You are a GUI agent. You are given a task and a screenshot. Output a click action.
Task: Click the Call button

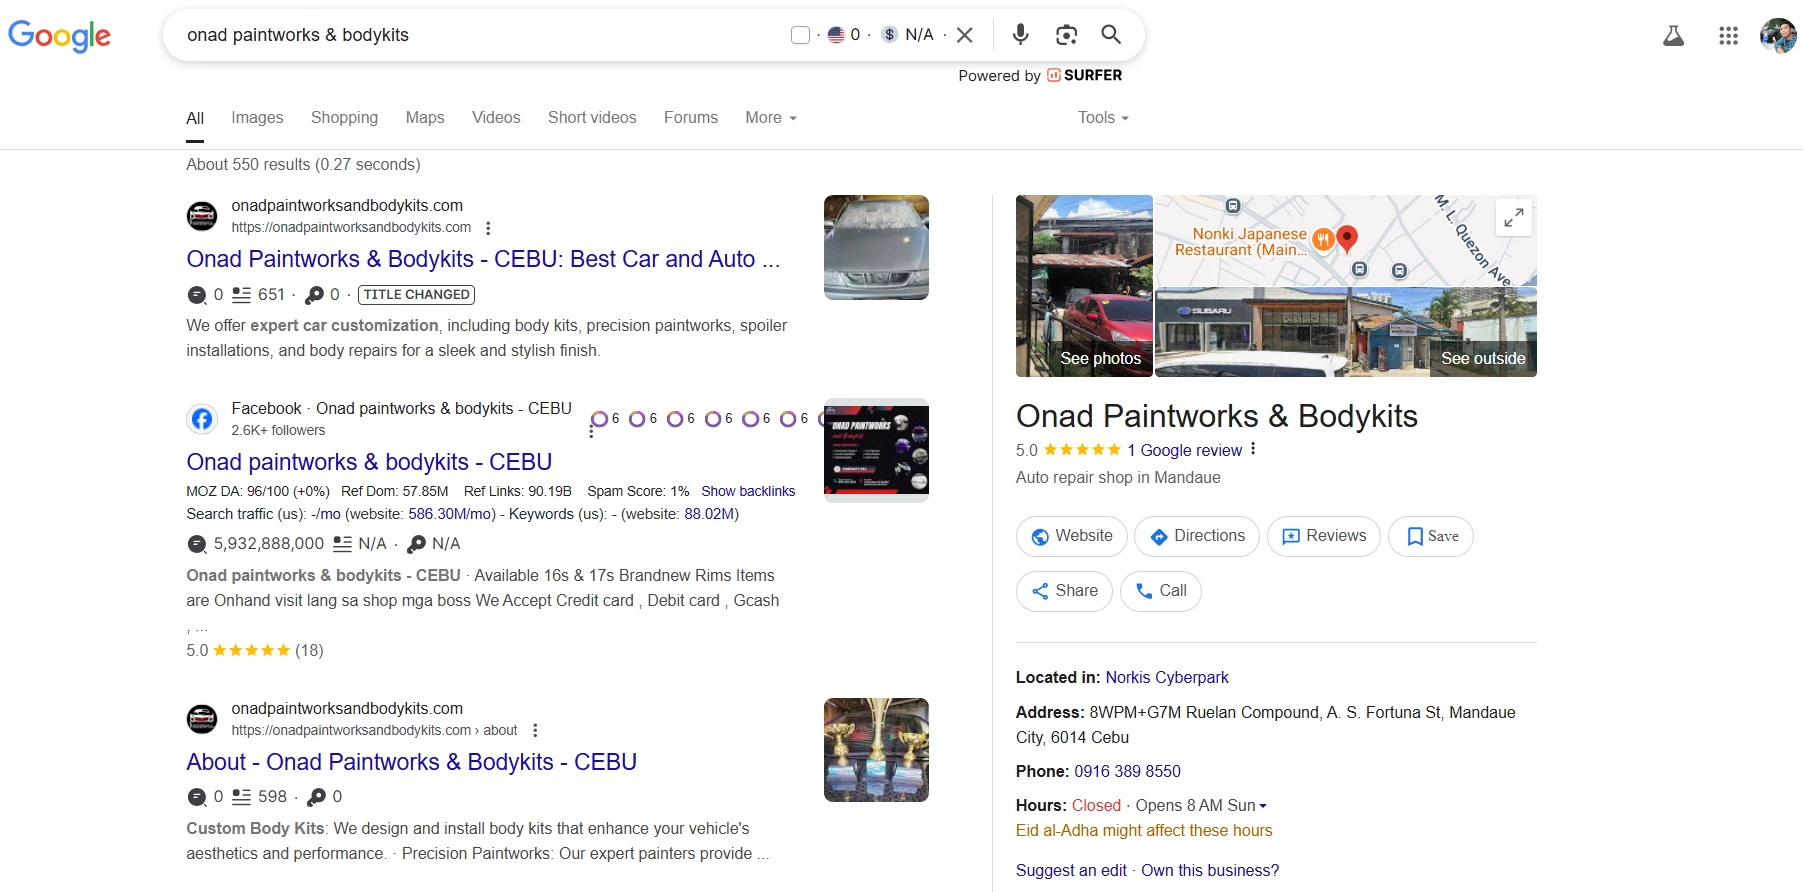[x=1161, y=591]
